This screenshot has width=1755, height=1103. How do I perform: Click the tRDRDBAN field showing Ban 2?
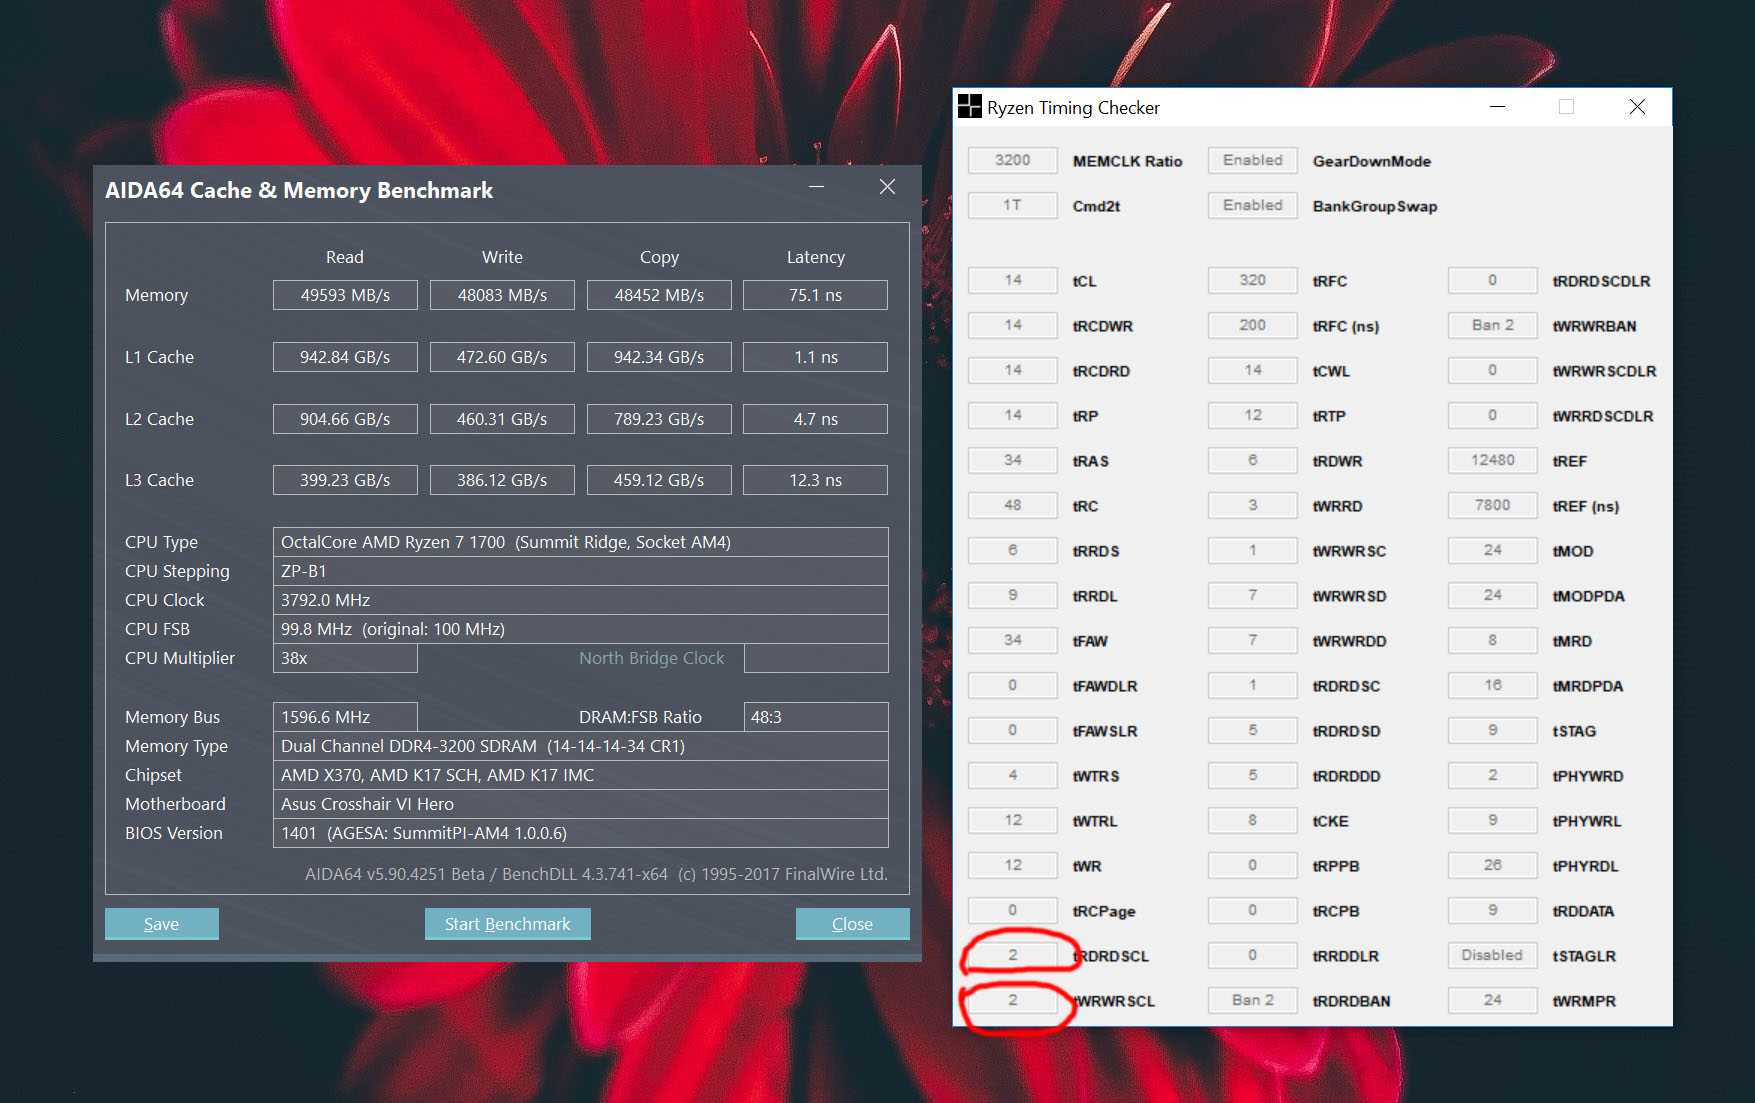click(x=1253, y=1000)
